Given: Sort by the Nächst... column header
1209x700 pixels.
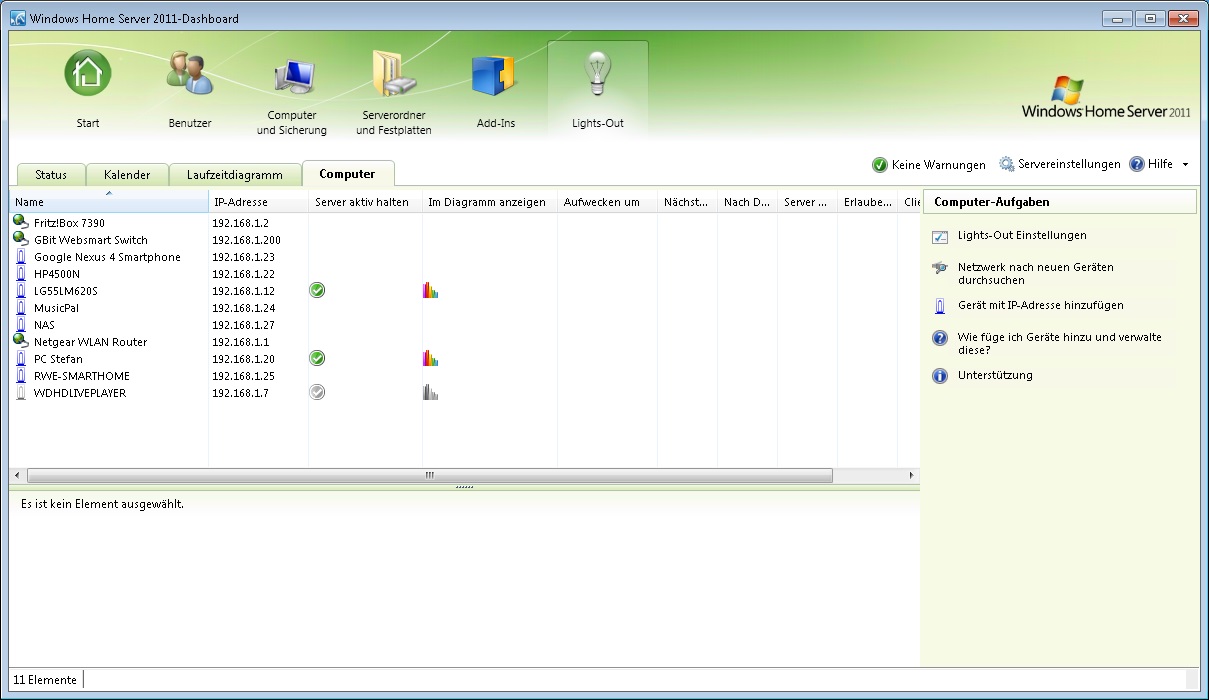Looking at the screenshot, I should tap(687, 202).
